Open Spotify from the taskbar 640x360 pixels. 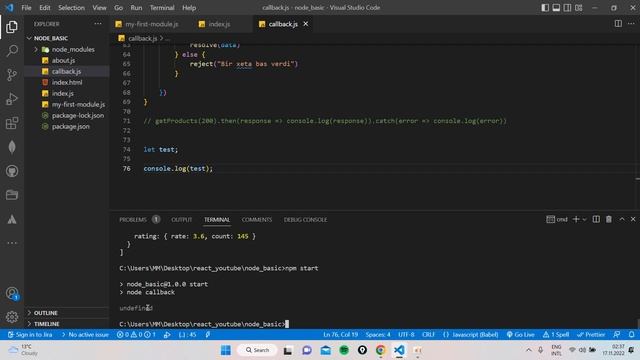[344, 350]
